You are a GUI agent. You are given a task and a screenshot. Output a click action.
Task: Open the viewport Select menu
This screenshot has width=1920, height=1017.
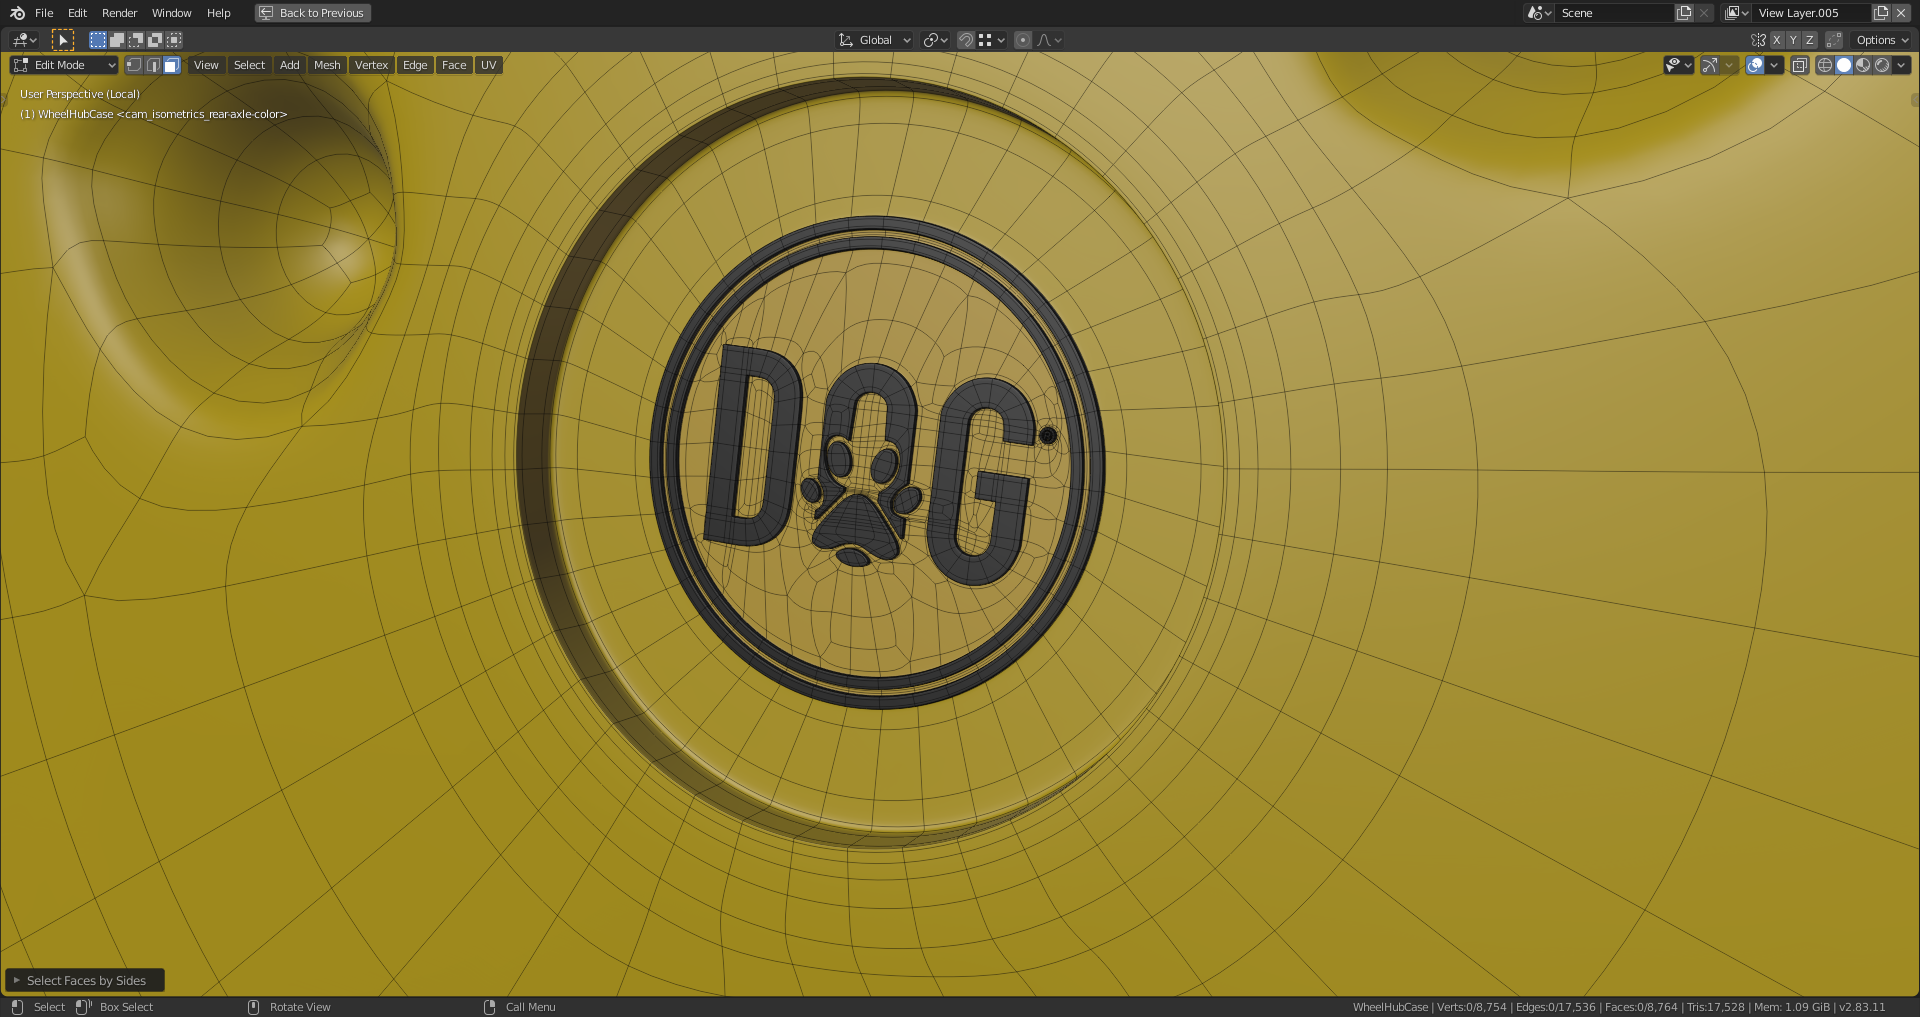click(x=249, y=65)
